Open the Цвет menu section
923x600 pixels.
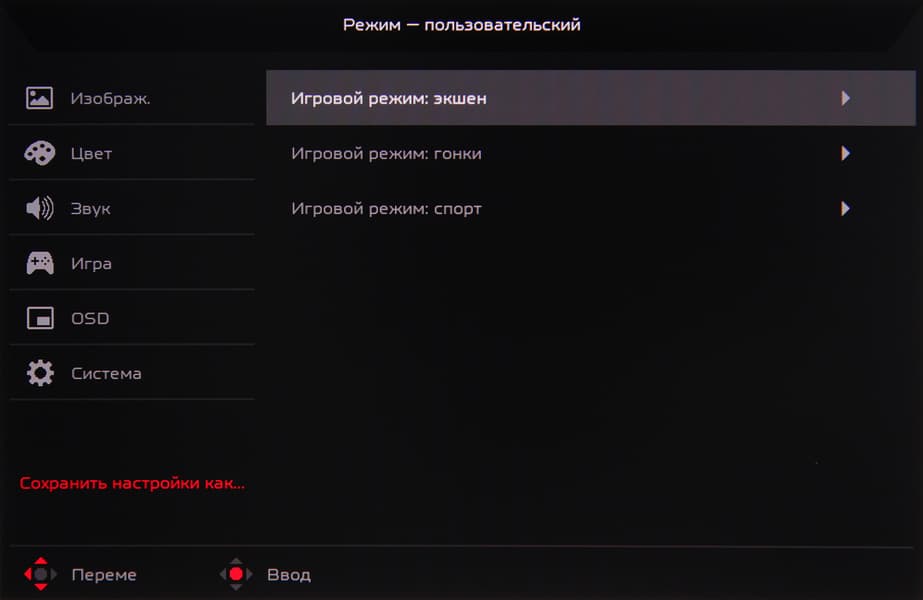click(x=132, y=153)
